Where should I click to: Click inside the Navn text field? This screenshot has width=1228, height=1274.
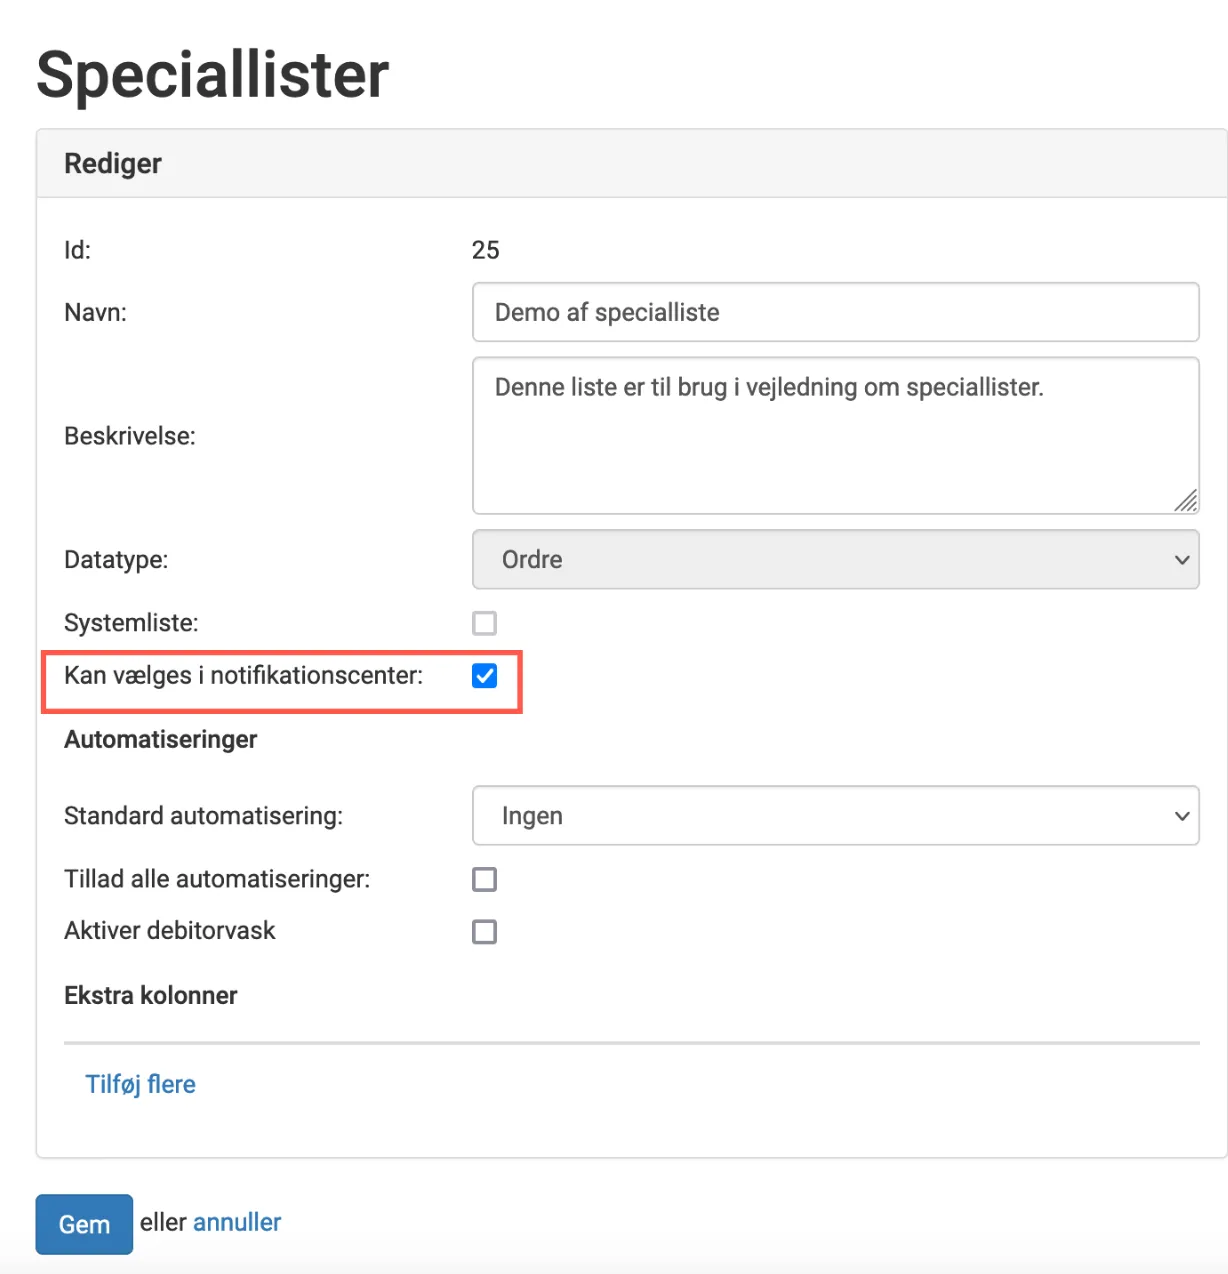tap(835, 312)
